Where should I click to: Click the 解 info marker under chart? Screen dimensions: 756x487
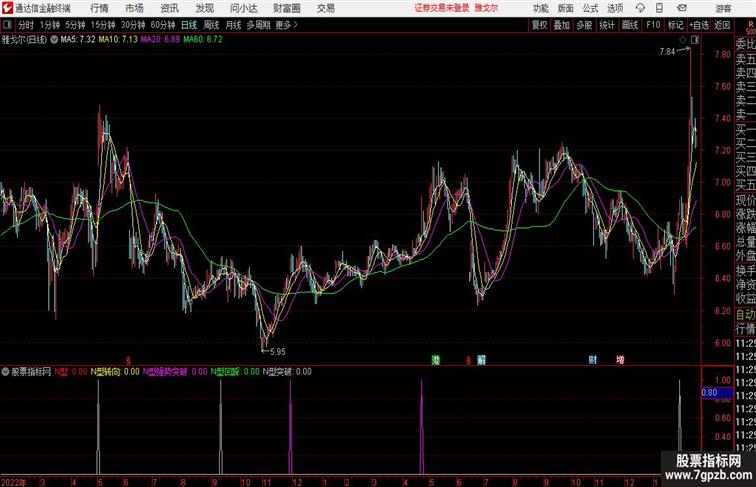[481, 360]
